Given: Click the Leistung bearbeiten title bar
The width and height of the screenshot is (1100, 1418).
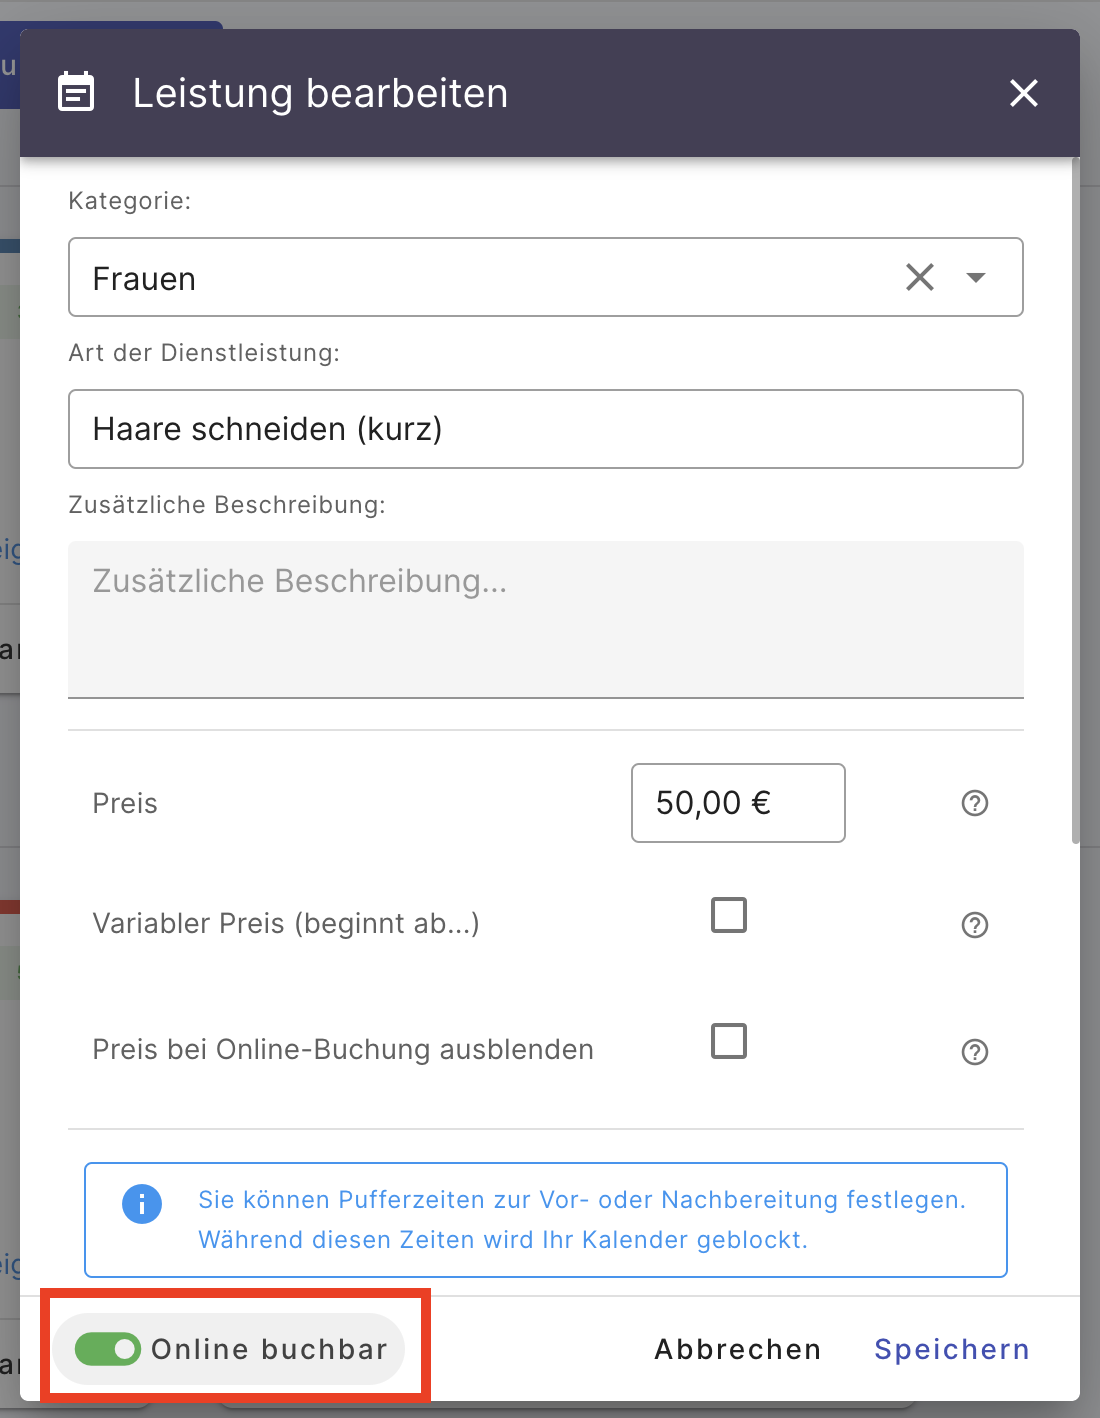Looking at the screenshot, I should [318, 93].
